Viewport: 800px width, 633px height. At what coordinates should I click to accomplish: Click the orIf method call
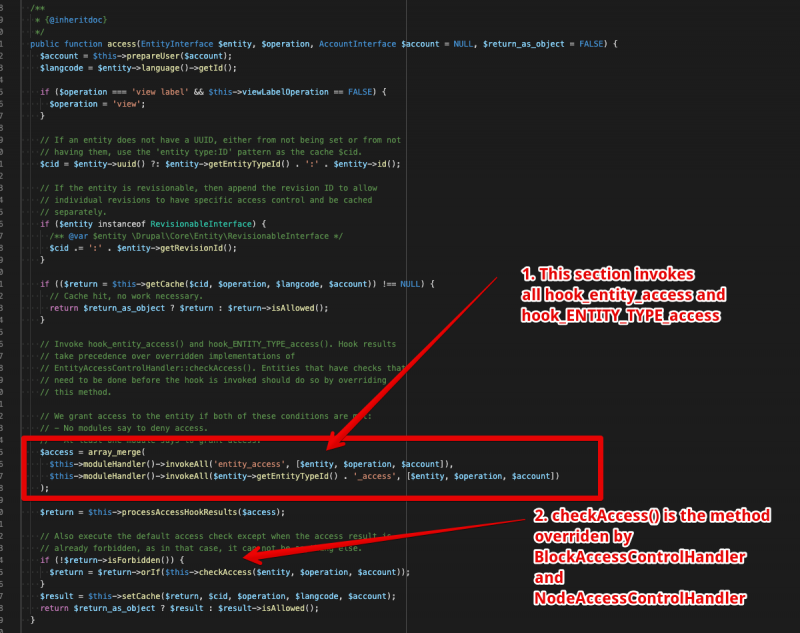151,572
